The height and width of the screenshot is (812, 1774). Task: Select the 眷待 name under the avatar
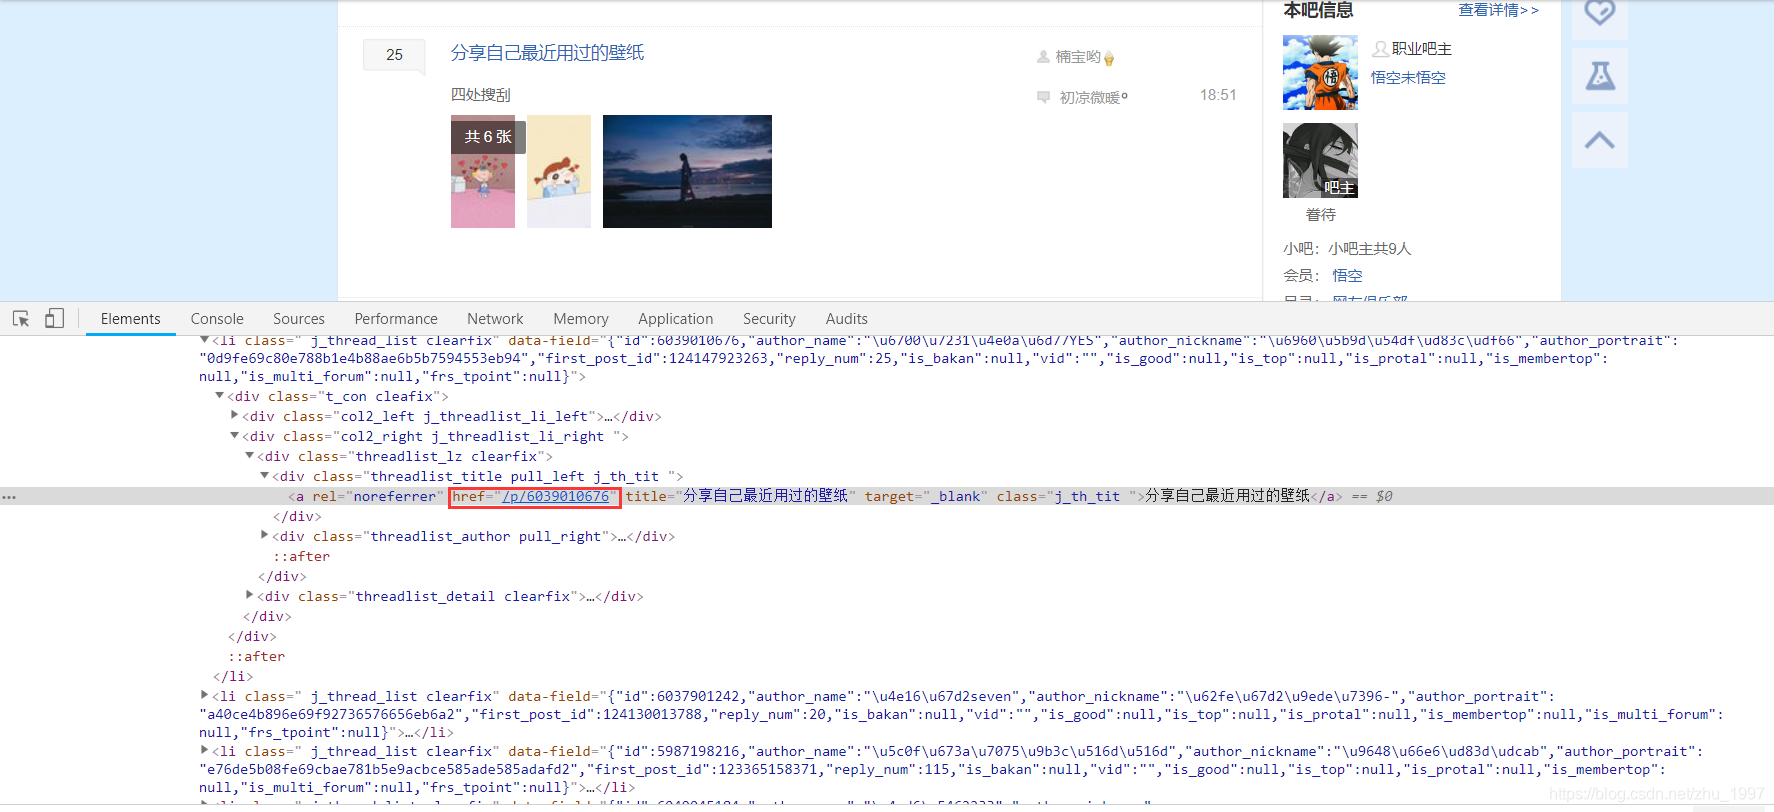tap(1320, 214)
